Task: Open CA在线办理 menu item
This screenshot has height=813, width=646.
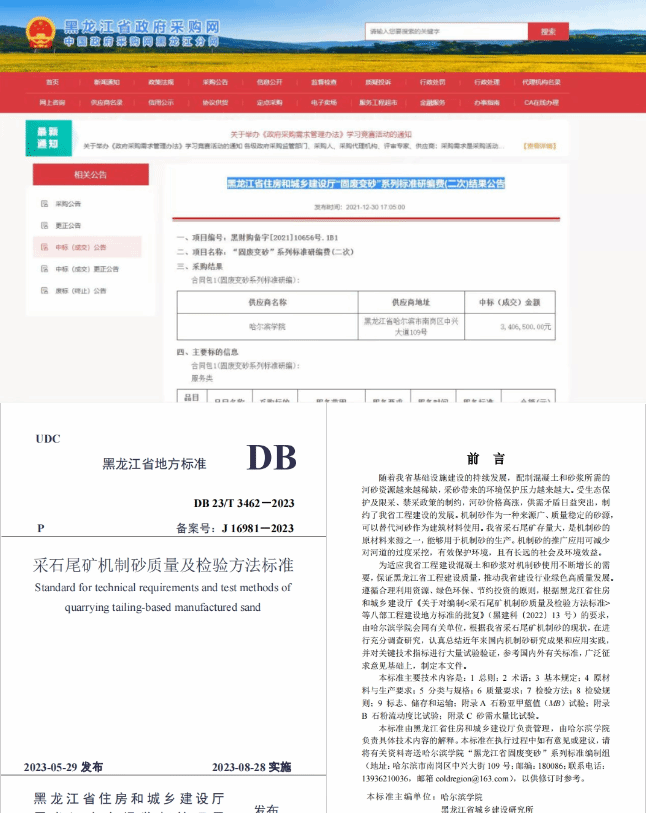Action: (x=539, y=102)
